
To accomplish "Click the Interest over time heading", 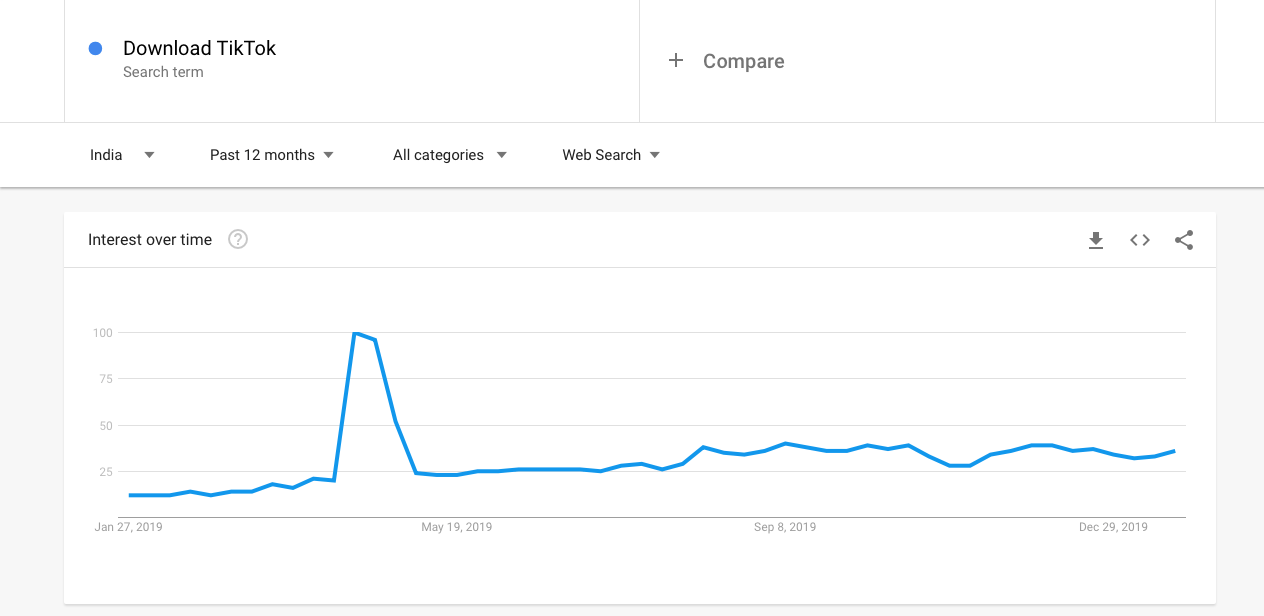I will (x=150, y=240).
